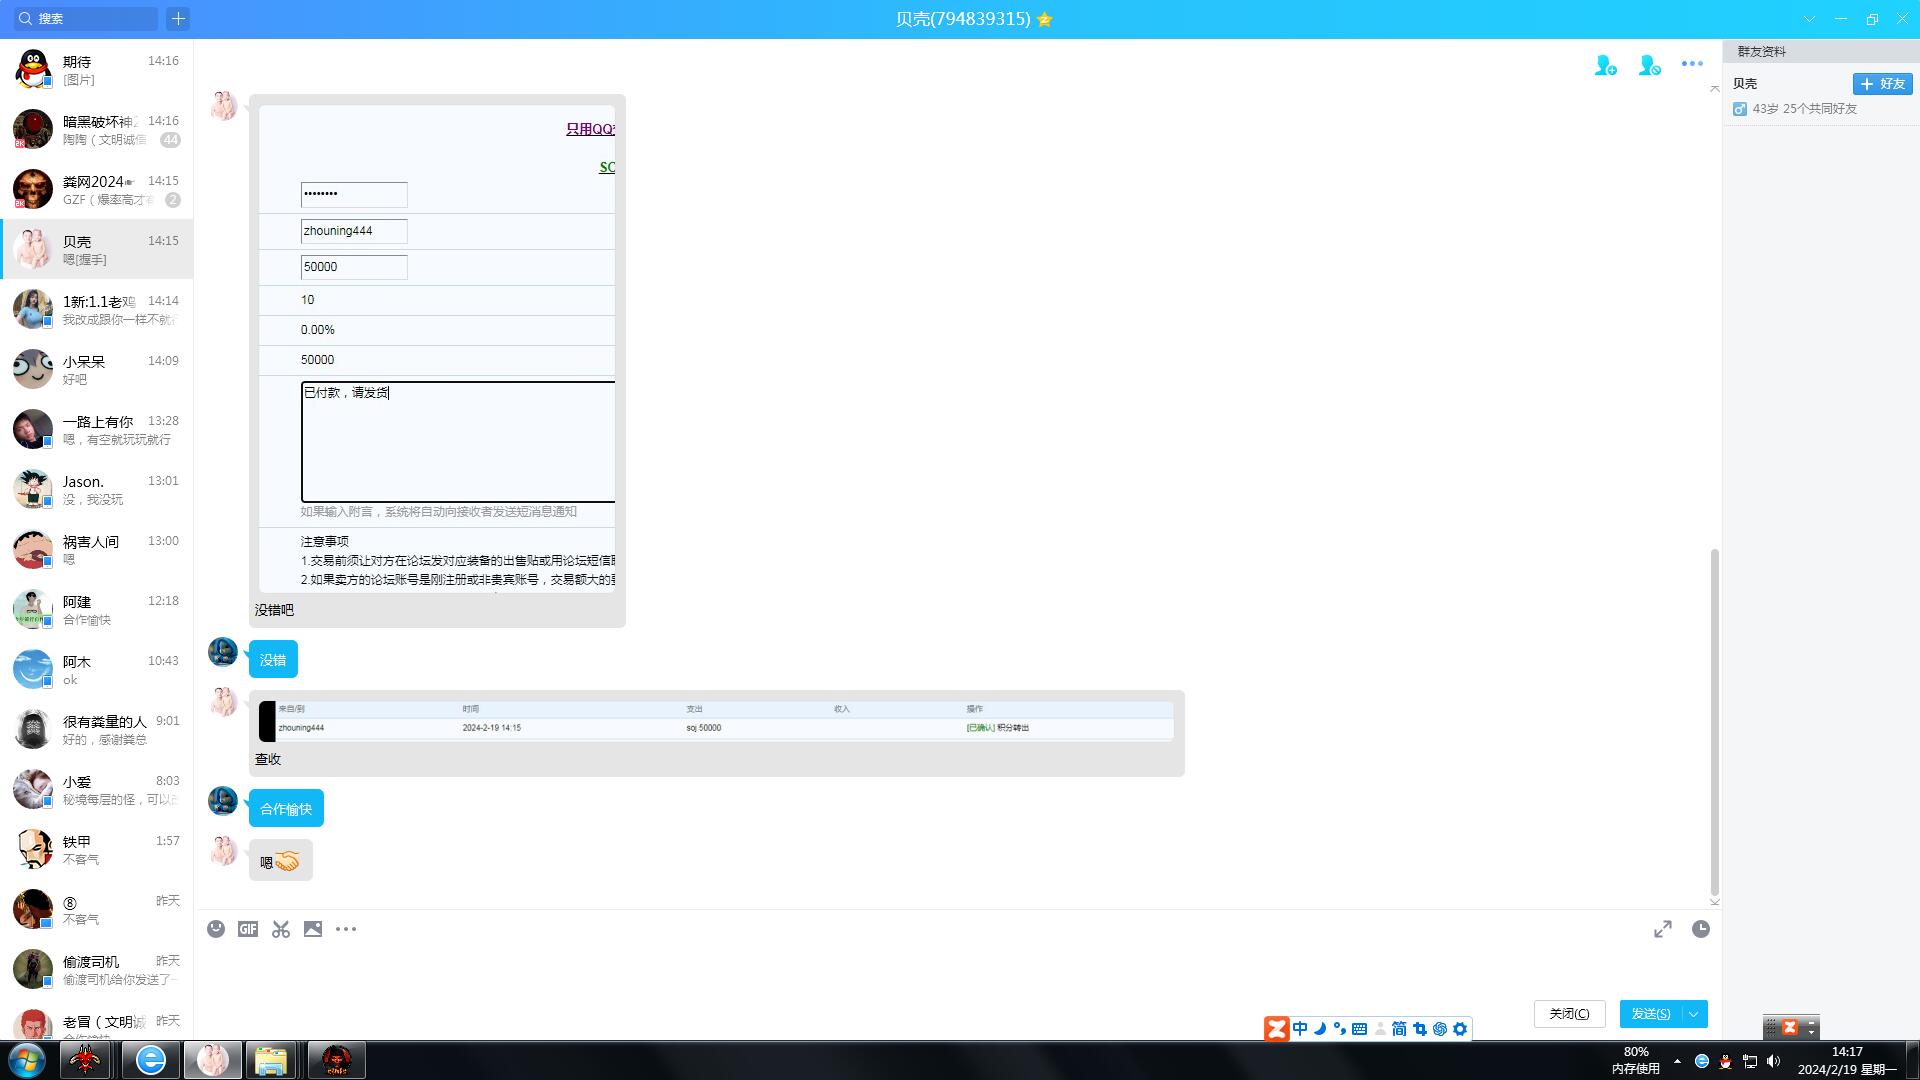Open the 小呆呆 conversation
1920x1080 pixels.
97,369
